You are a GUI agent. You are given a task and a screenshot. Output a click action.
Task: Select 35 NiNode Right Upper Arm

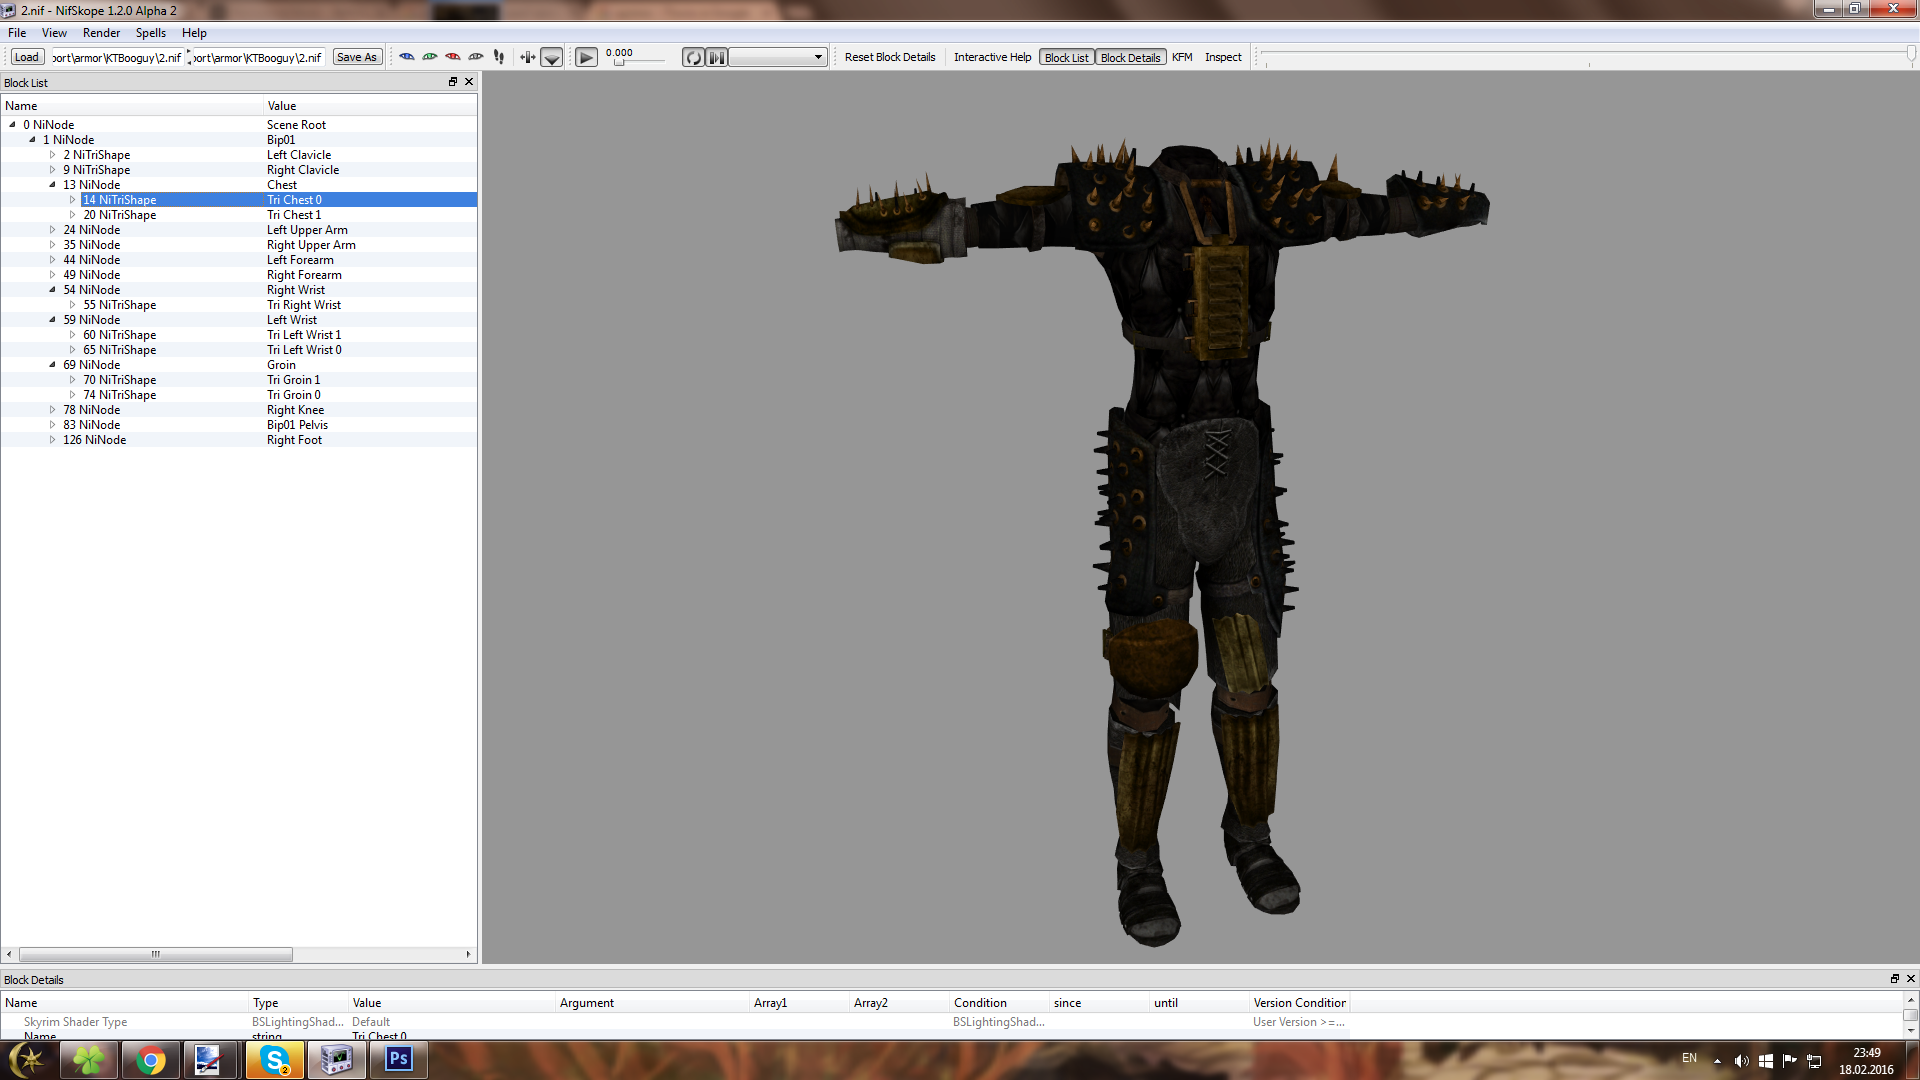[239, 245]
